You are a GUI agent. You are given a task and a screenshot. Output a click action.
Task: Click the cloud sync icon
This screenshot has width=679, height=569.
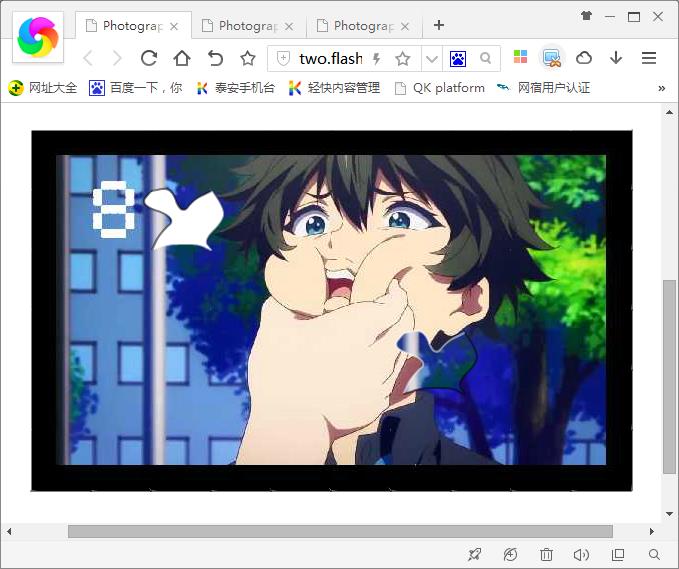[x=584, y=58]
